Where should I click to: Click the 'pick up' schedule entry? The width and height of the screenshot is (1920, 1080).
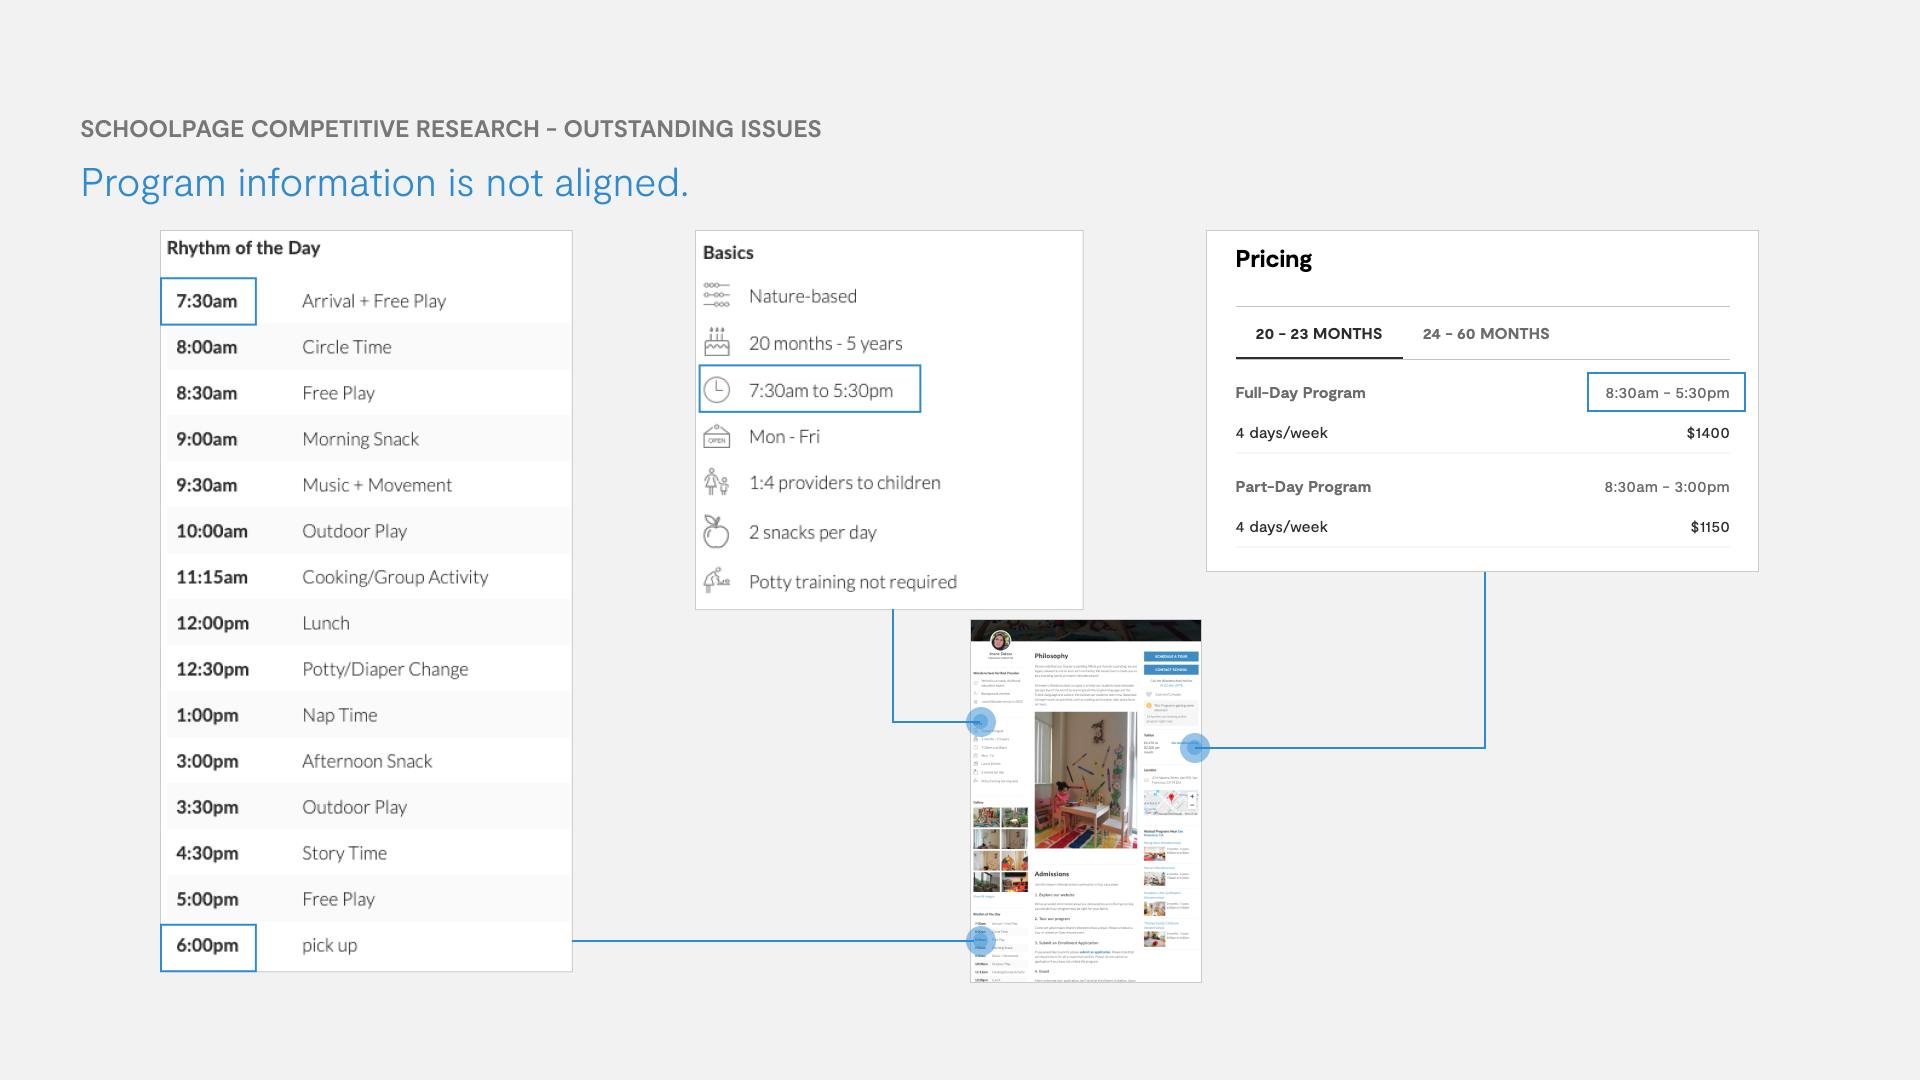[x=330, y=945]
